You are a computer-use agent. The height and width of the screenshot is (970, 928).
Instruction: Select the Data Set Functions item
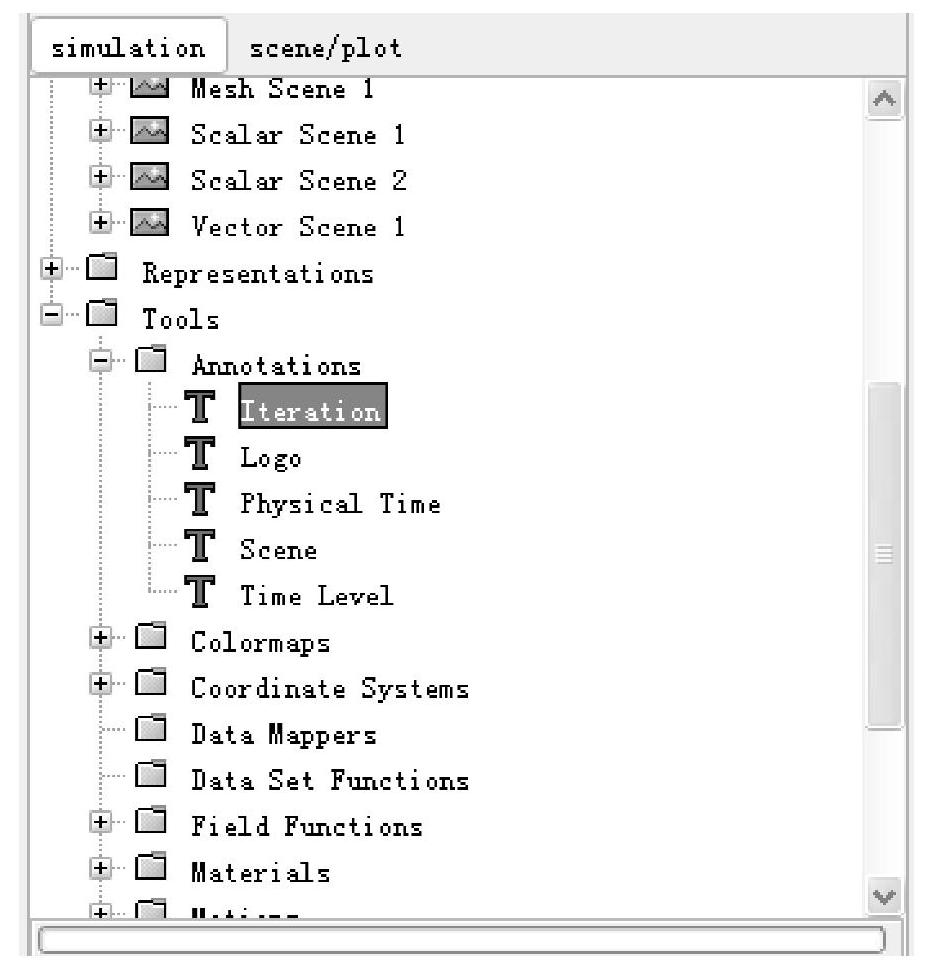(x=329, y=780)
